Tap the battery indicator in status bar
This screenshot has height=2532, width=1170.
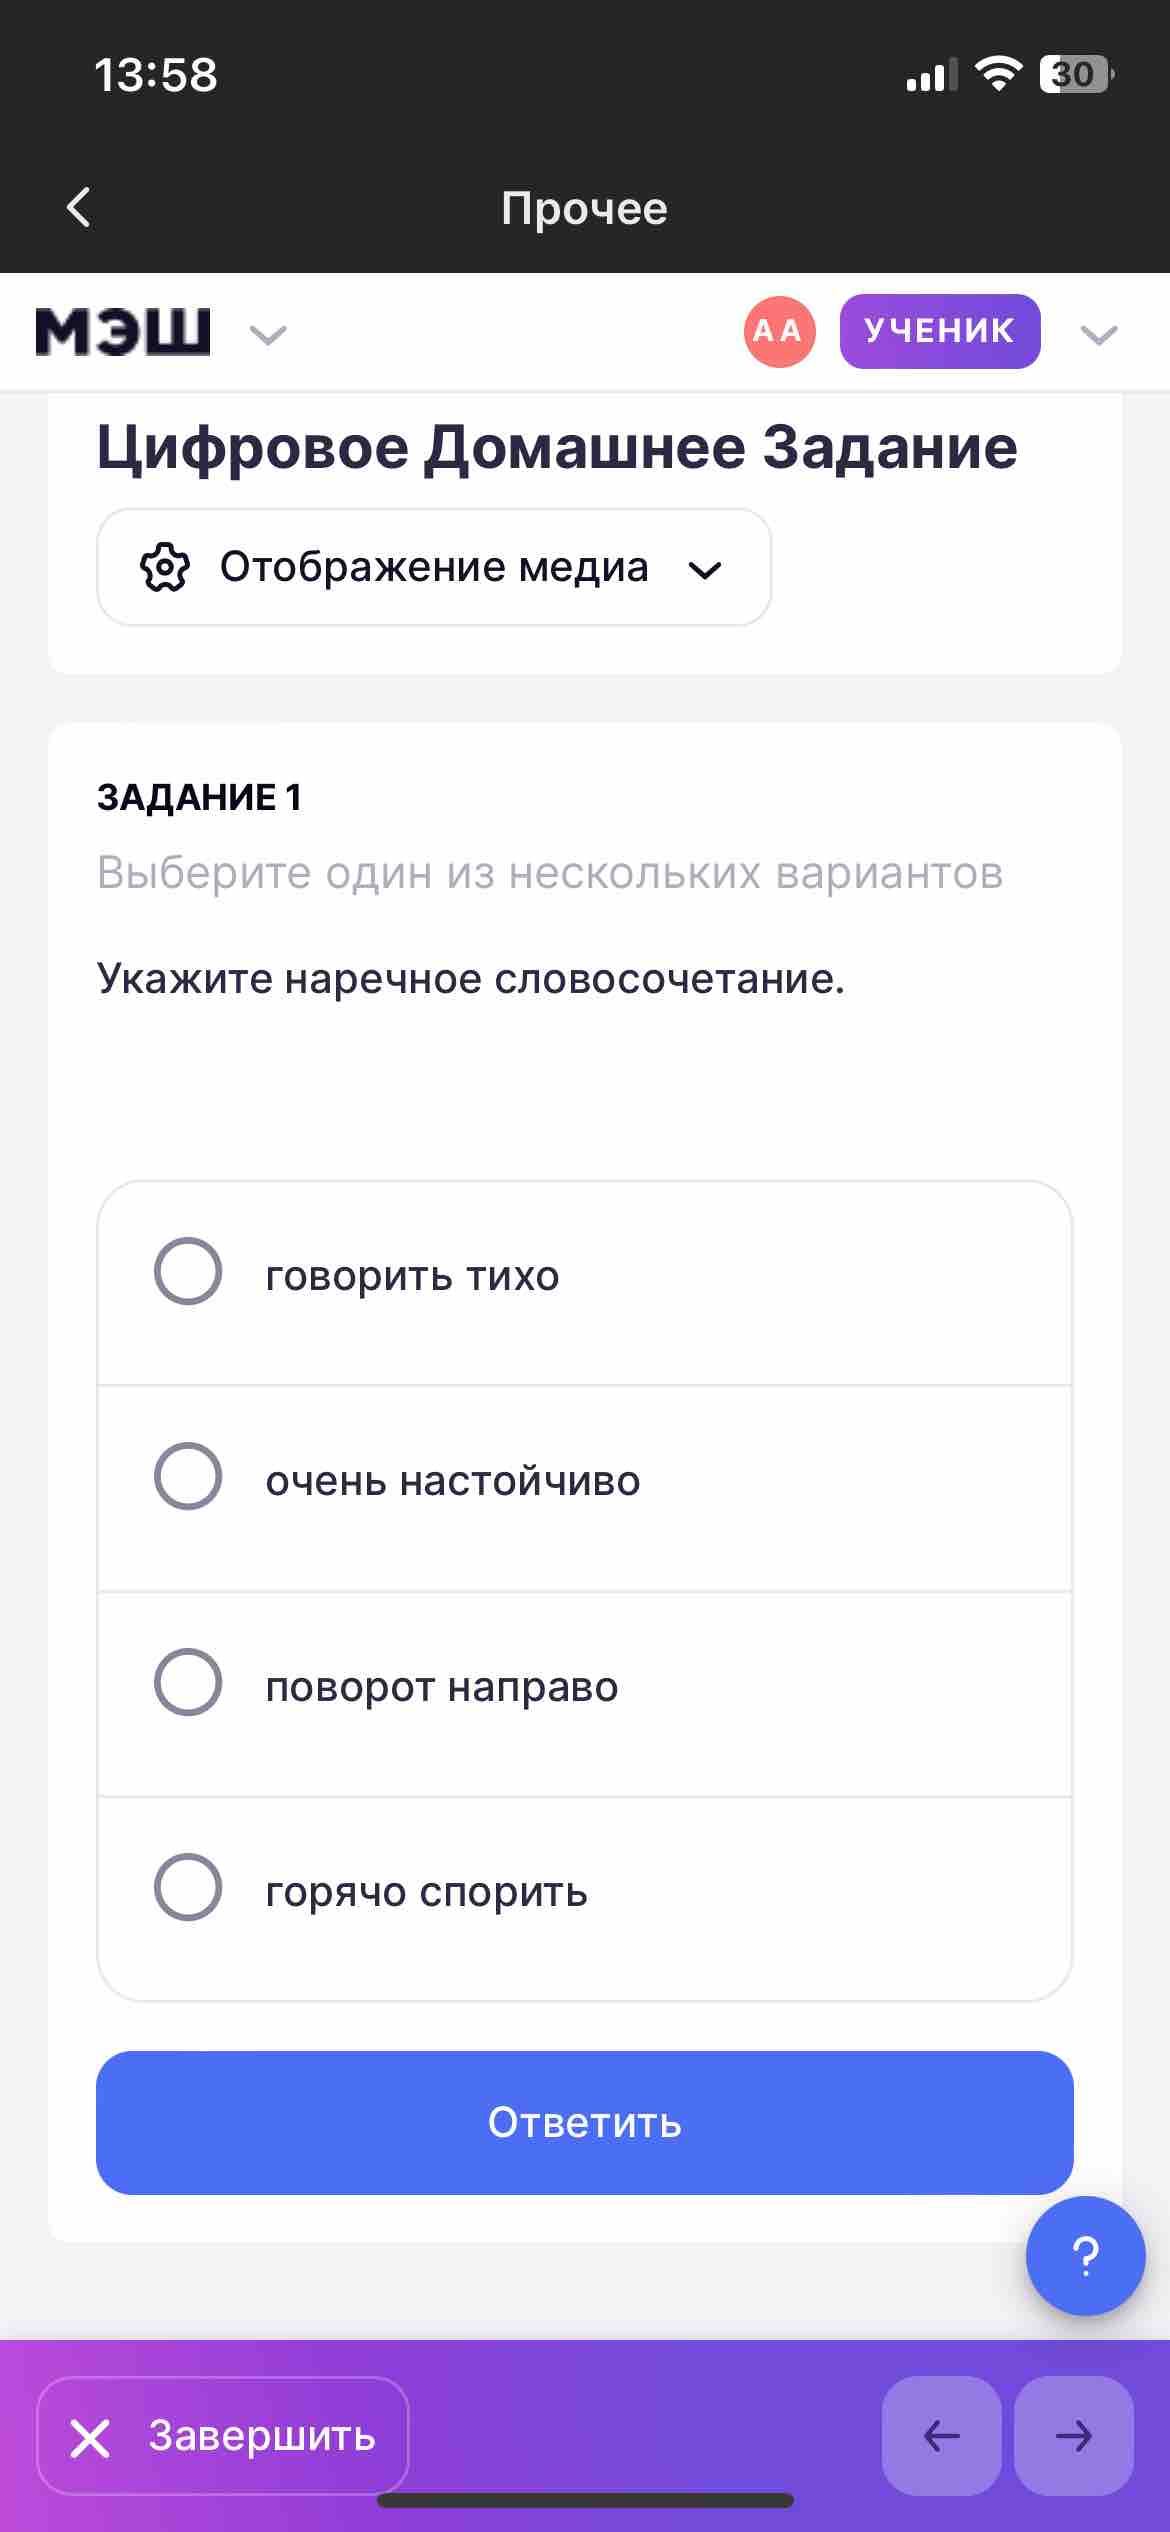(1077, 74)
